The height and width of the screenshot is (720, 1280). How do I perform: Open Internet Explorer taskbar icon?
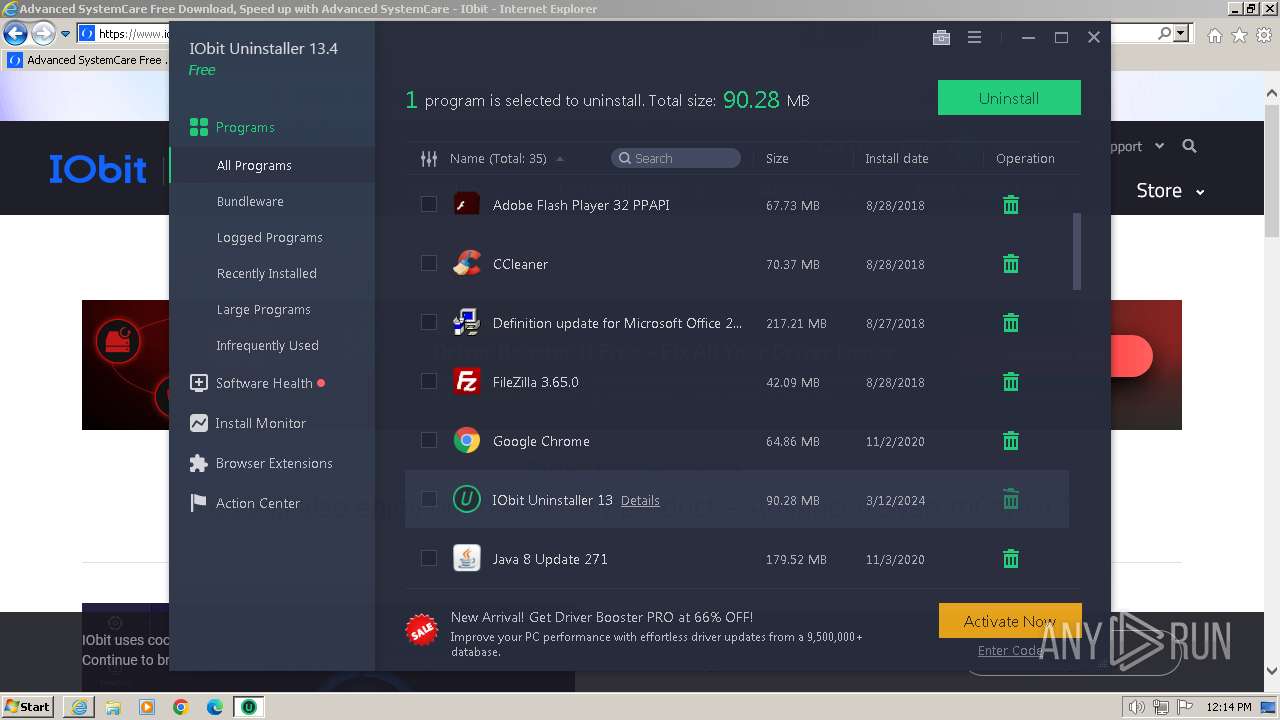[x=79, y=707]
